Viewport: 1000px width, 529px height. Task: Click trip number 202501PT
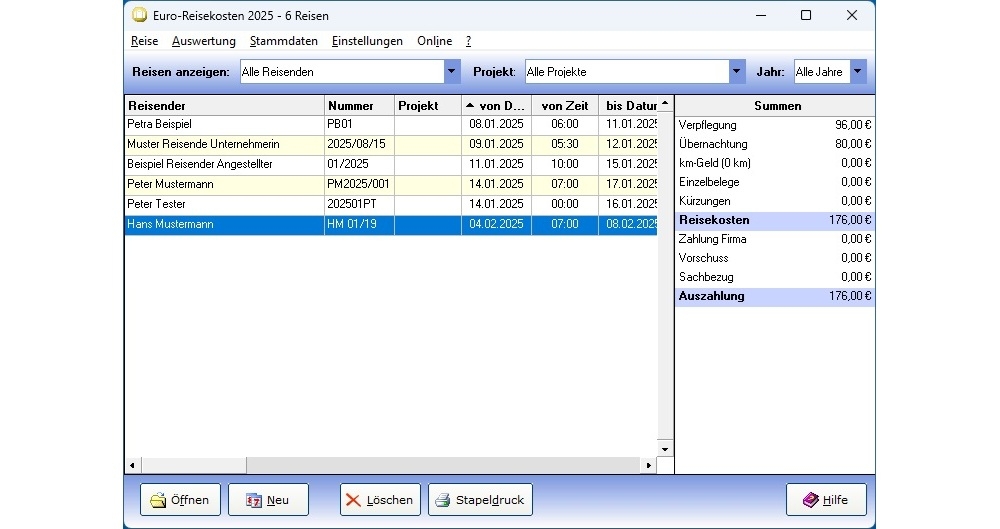351,204
